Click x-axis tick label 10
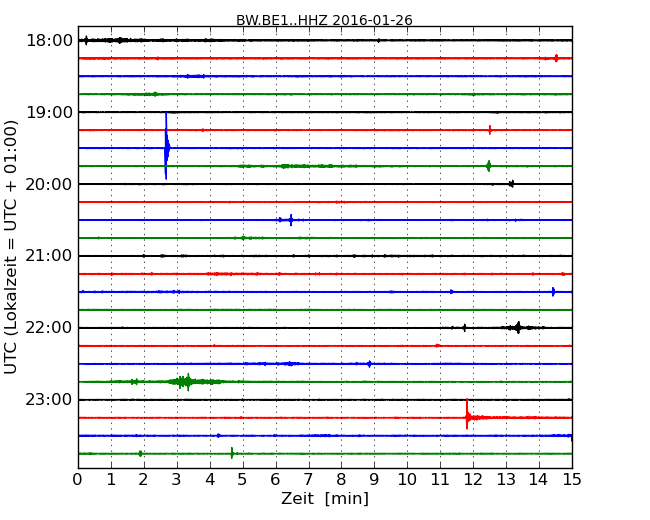This screenshot has height=520, width=650. (x=407, y=479)
